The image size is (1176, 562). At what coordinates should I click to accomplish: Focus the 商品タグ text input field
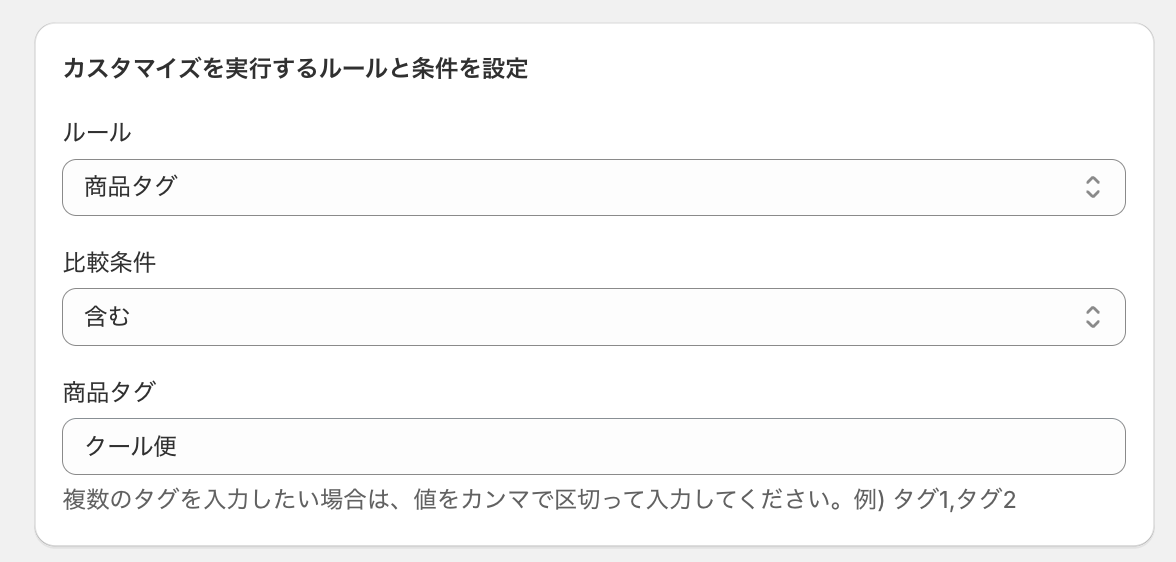[x=593, y=446]
